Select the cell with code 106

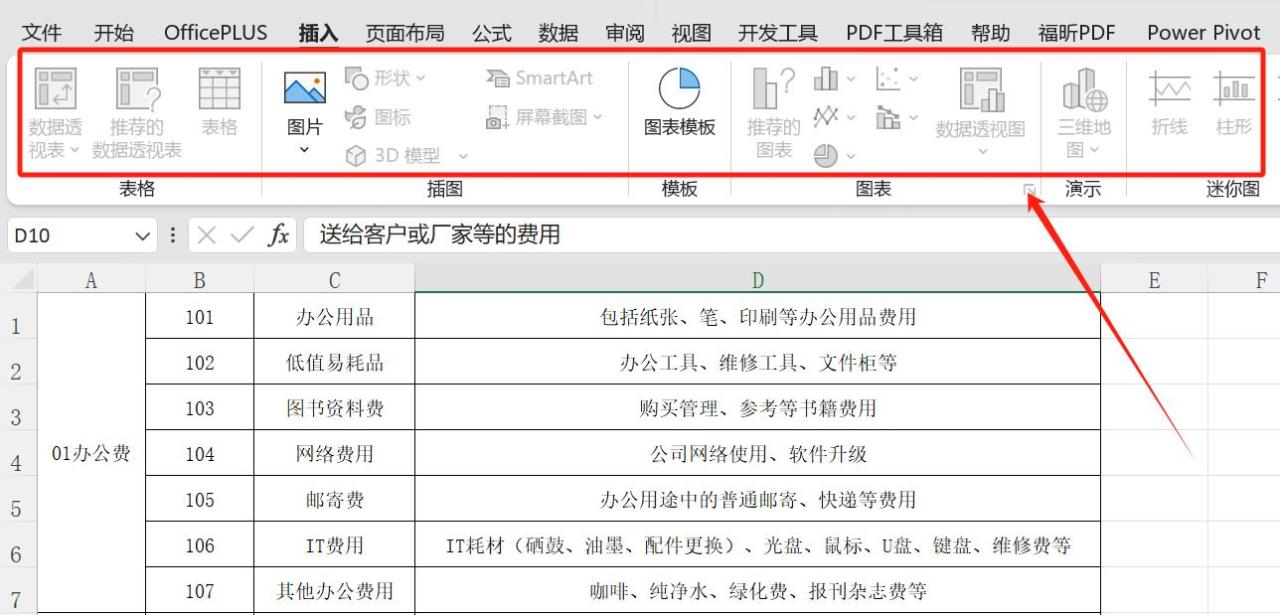click(200, 545)
